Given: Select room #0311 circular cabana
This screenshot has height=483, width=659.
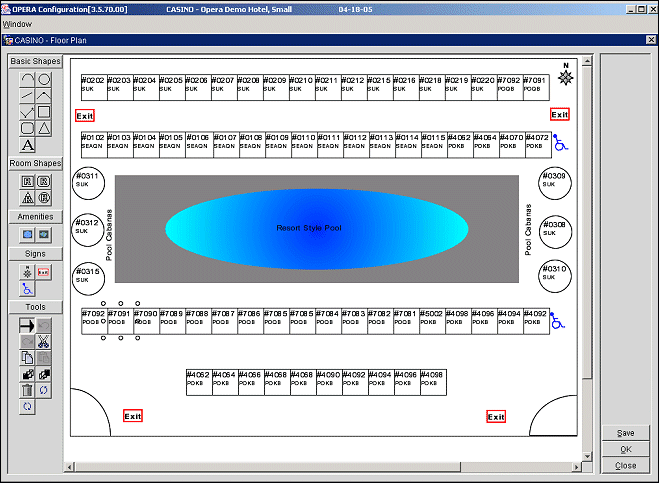Looking at the screenshot, I should click(x=88, y=184).
